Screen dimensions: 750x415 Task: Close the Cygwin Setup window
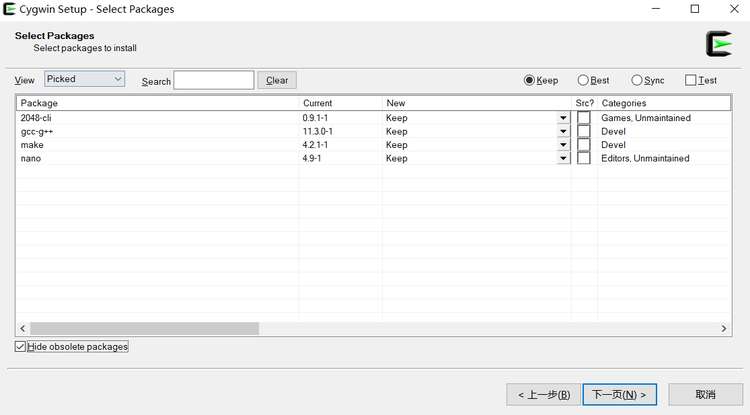pos(734,9)
